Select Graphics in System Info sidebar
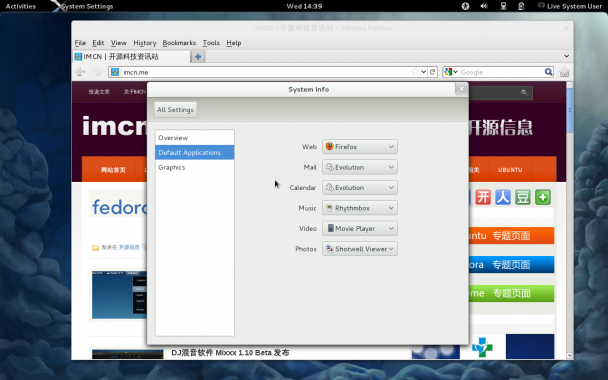Screen dimensions: 608x380 coord(195,167)
